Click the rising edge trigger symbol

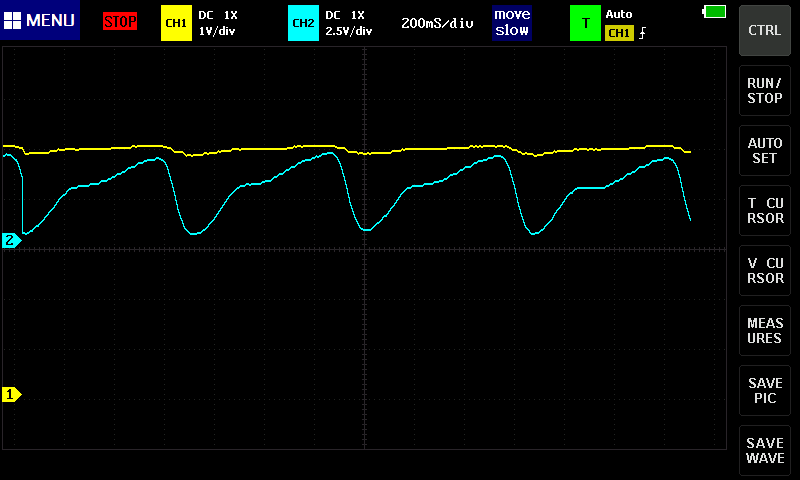pos(642,33)
